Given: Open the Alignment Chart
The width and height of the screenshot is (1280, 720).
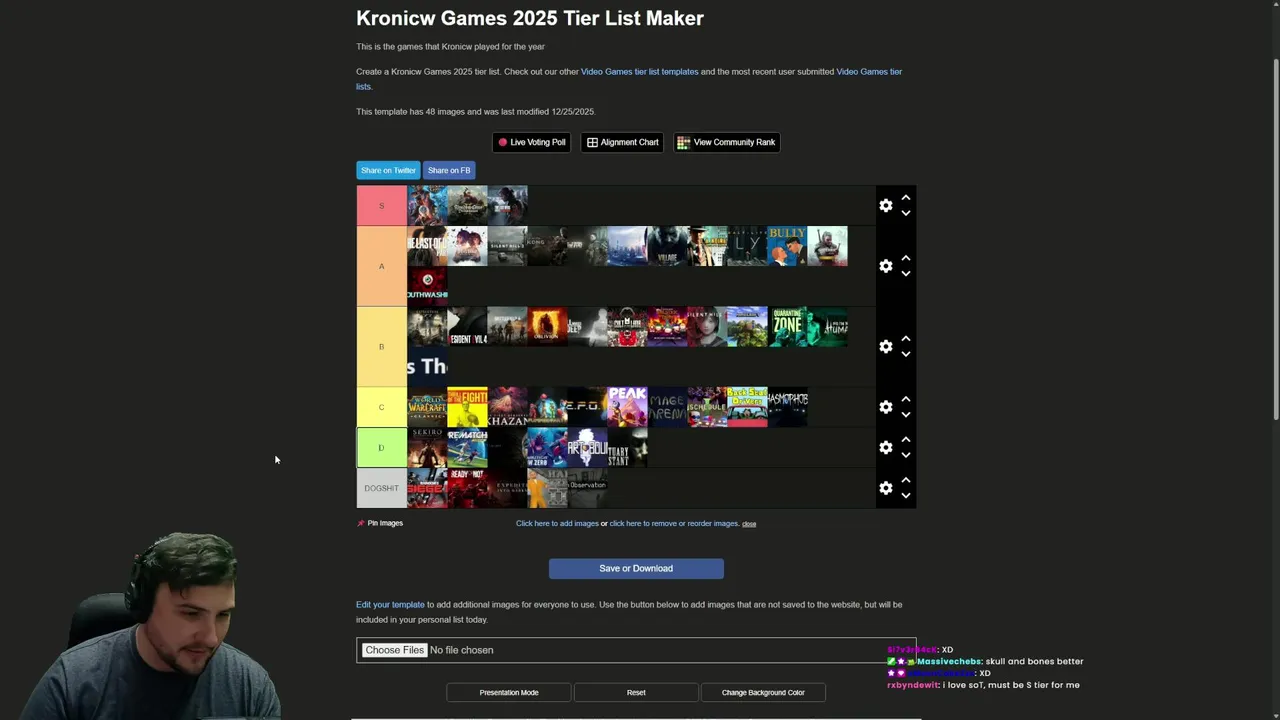Looking at the screenshot, I should click(x=622, y=142).
